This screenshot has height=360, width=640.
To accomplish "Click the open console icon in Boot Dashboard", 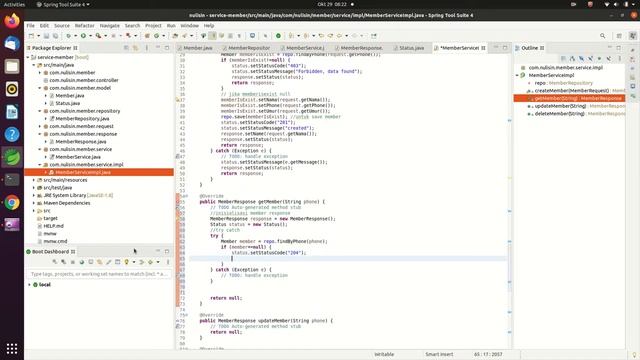I will coord(91,262).
